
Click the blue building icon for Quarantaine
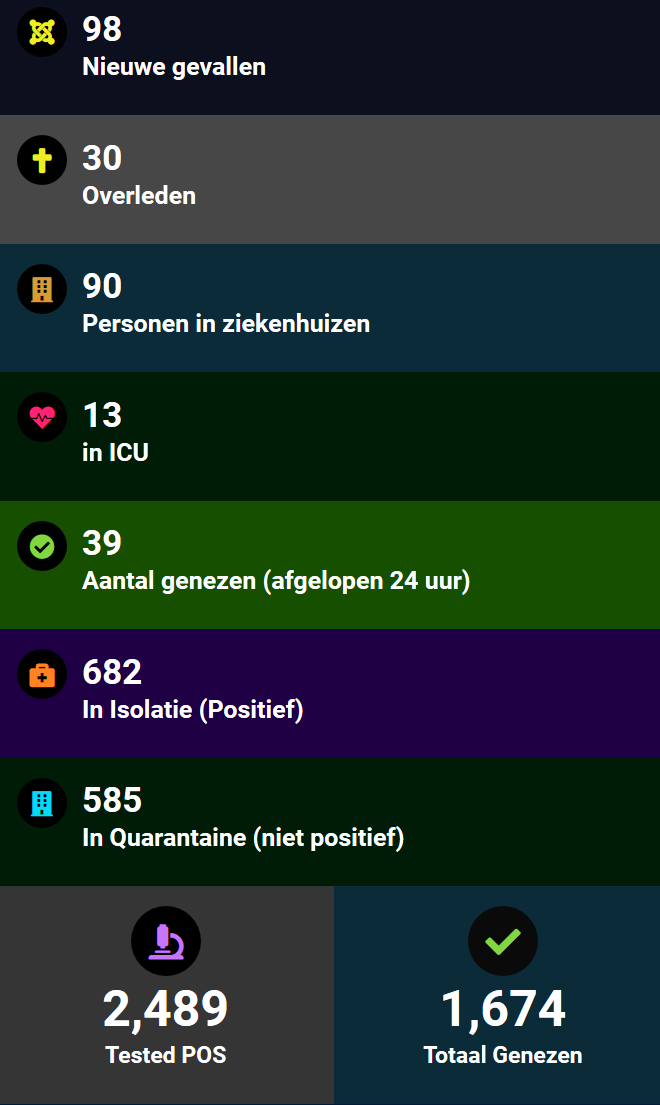[42, 803]
